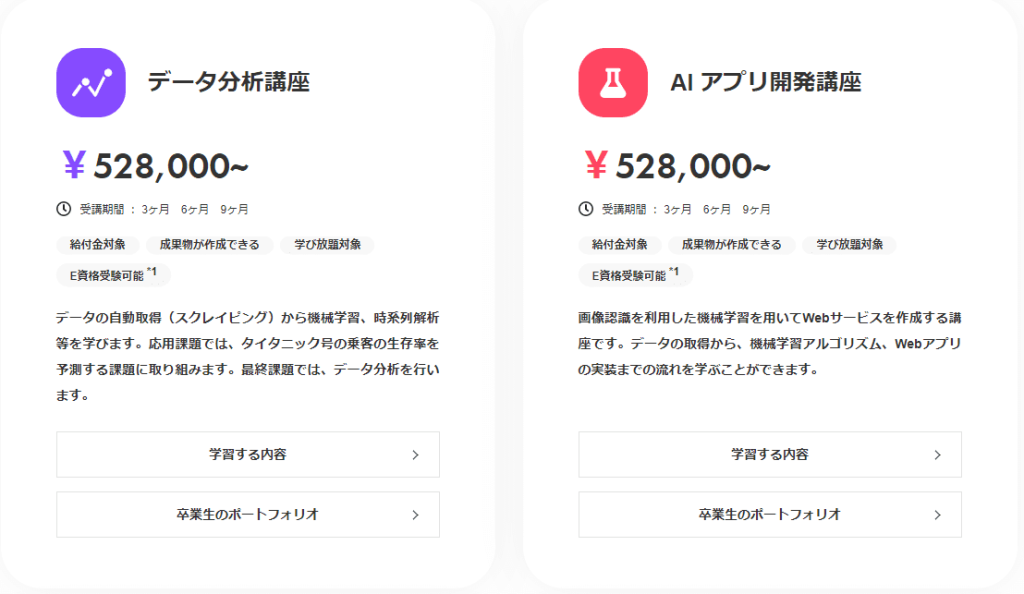Click the ¥528,000~ price in AI app card
The width and height of the screenshot is (1024, 594).
(677, 166)
